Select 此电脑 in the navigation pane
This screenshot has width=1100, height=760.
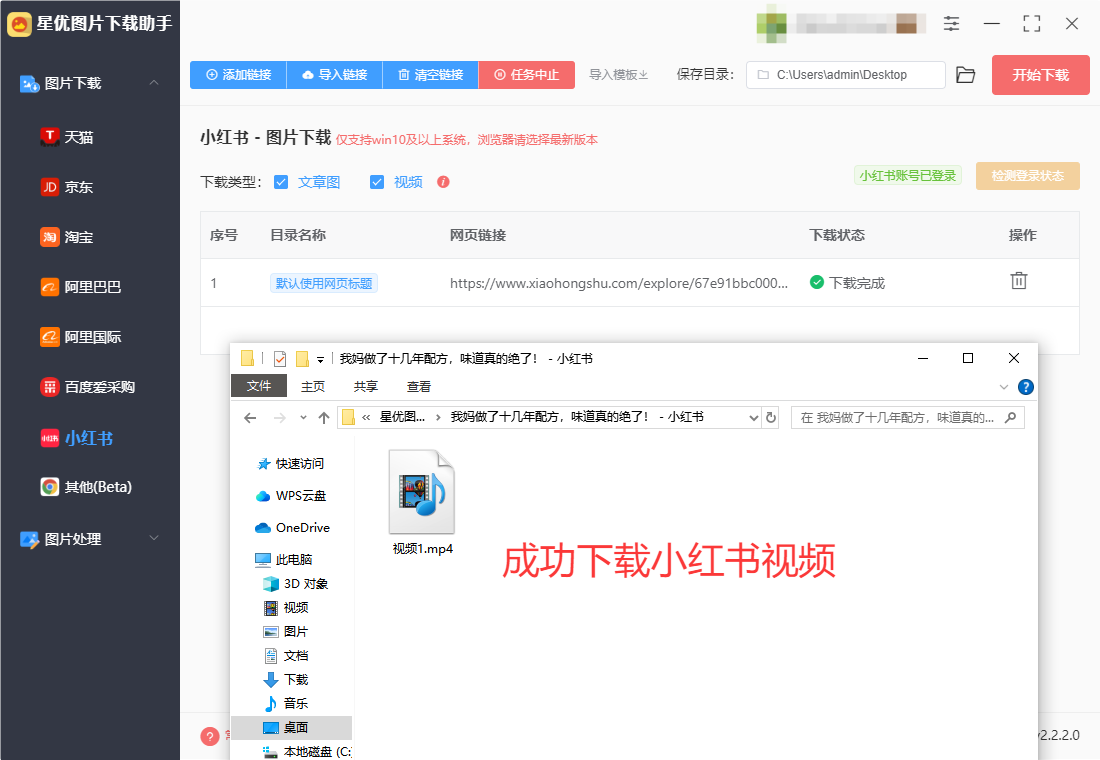coord(284,559)
